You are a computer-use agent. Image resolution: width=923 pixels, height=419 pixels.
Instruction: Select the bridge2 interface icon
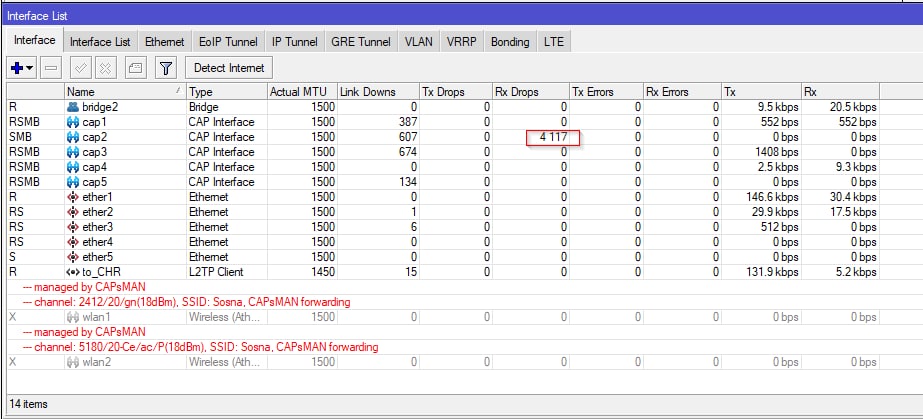(73, 107)
